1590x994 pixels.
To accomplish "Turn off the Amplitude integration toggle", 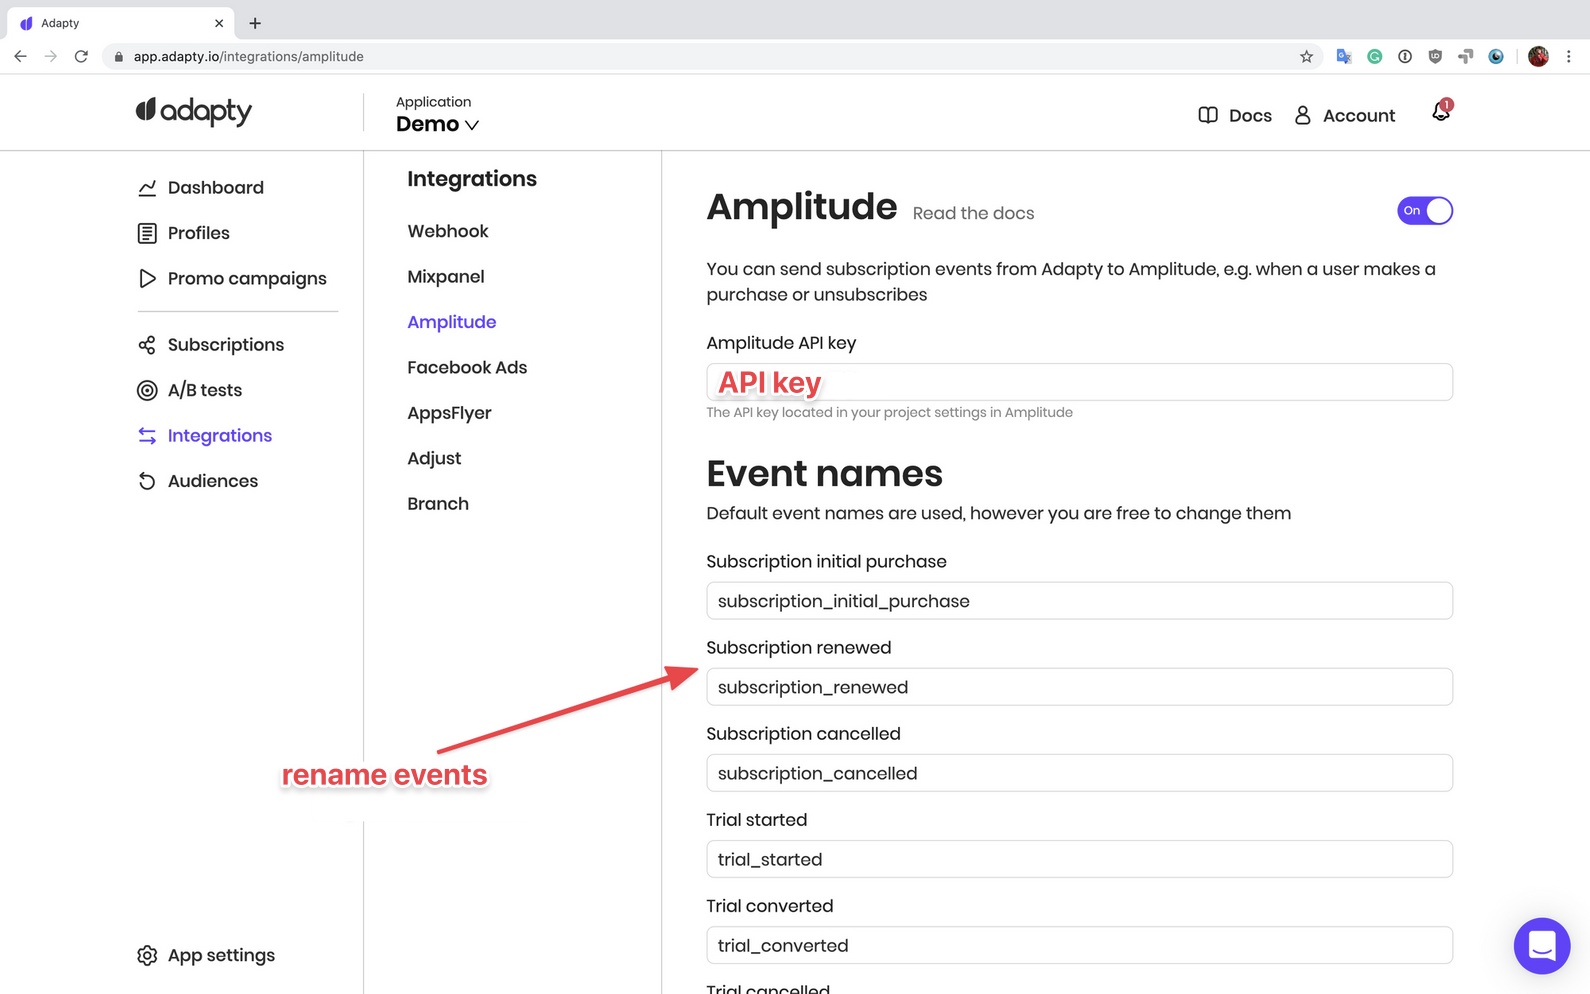I will coord(1425,211).
